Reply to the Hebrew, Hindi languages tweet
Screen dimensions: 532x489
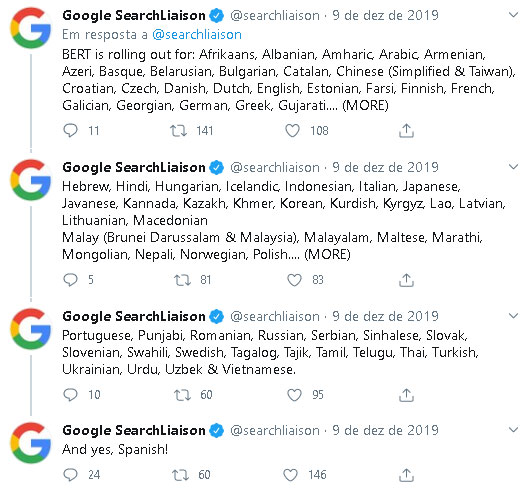71,280
